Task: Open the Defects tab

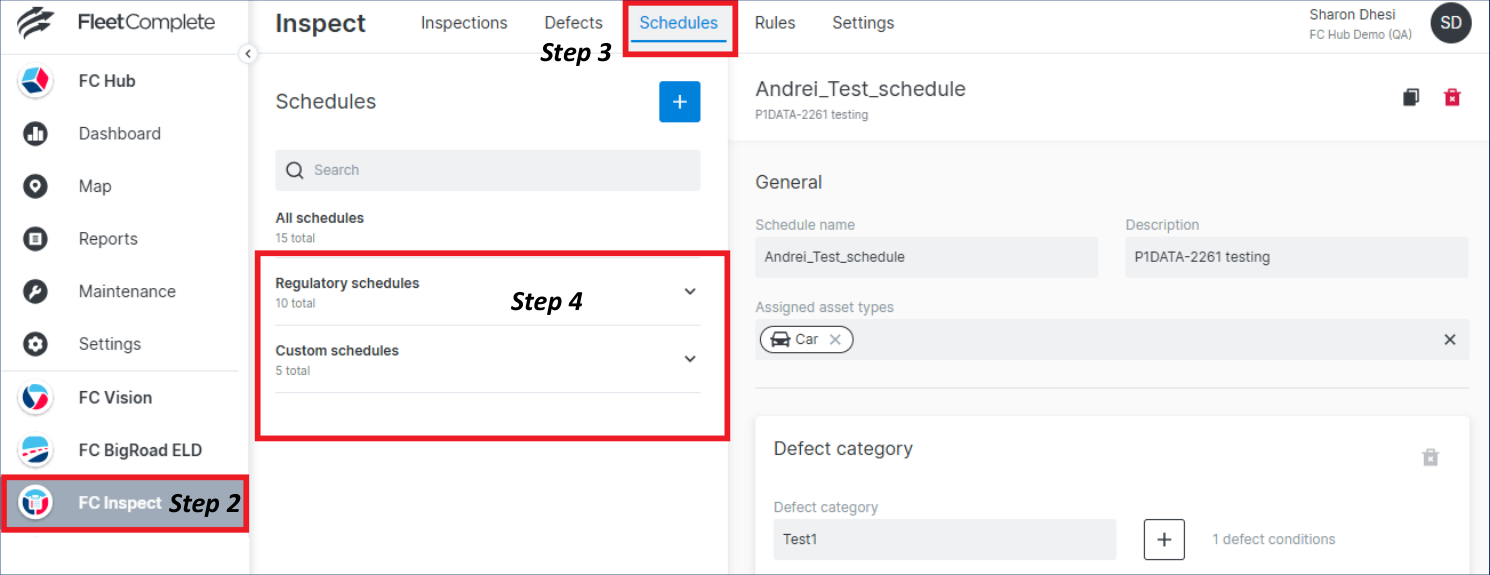Action: [574, 23]
